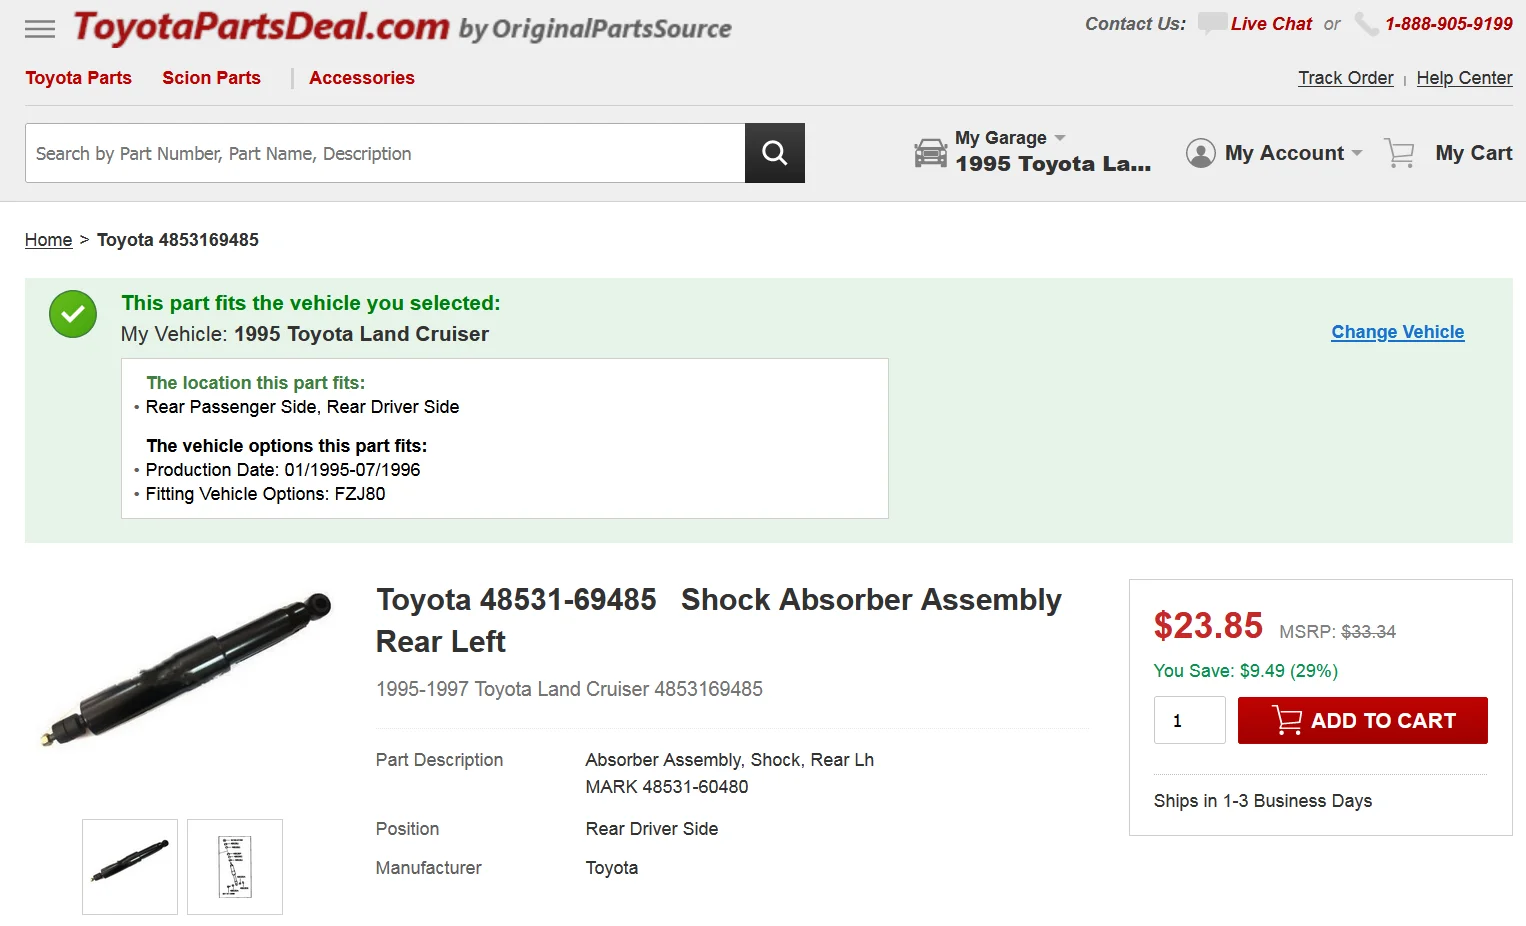Click the Live Chat bubble icon
Image resolution: width=1526 pixels, height=926 pixels.
tap(1212, 23)
